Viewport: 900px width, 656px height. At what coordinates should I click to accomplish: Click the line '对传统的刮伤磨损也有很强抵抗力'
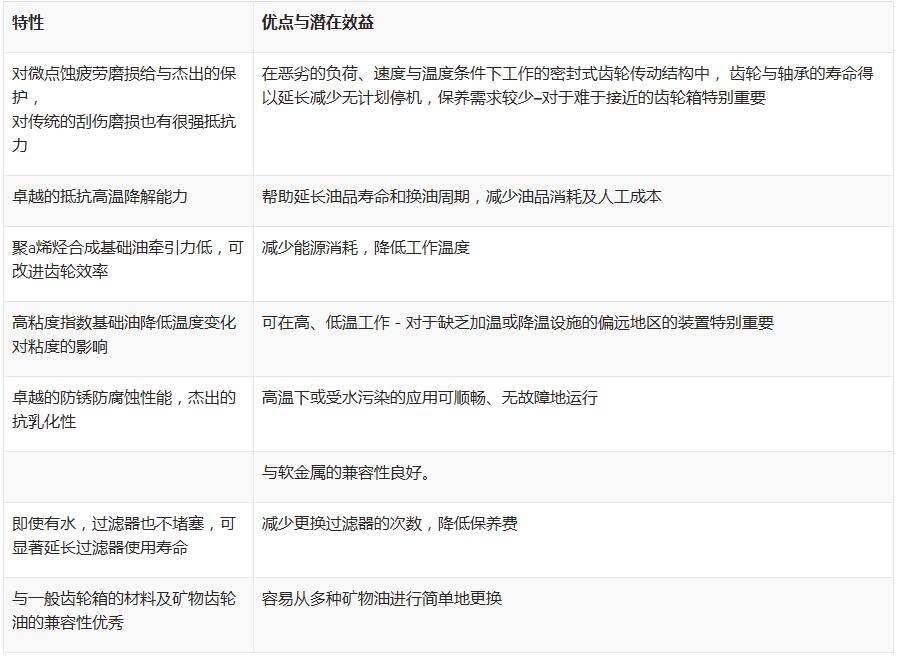[124, 133]
